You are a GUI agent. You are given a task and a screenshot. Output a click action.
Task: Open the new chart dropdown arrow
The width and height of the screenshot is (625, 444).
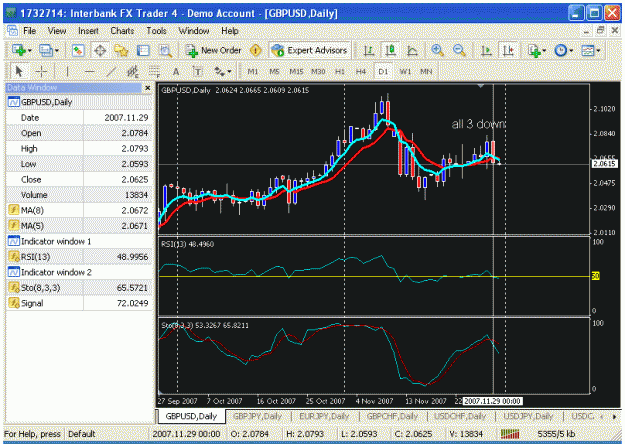pos(30,51)
